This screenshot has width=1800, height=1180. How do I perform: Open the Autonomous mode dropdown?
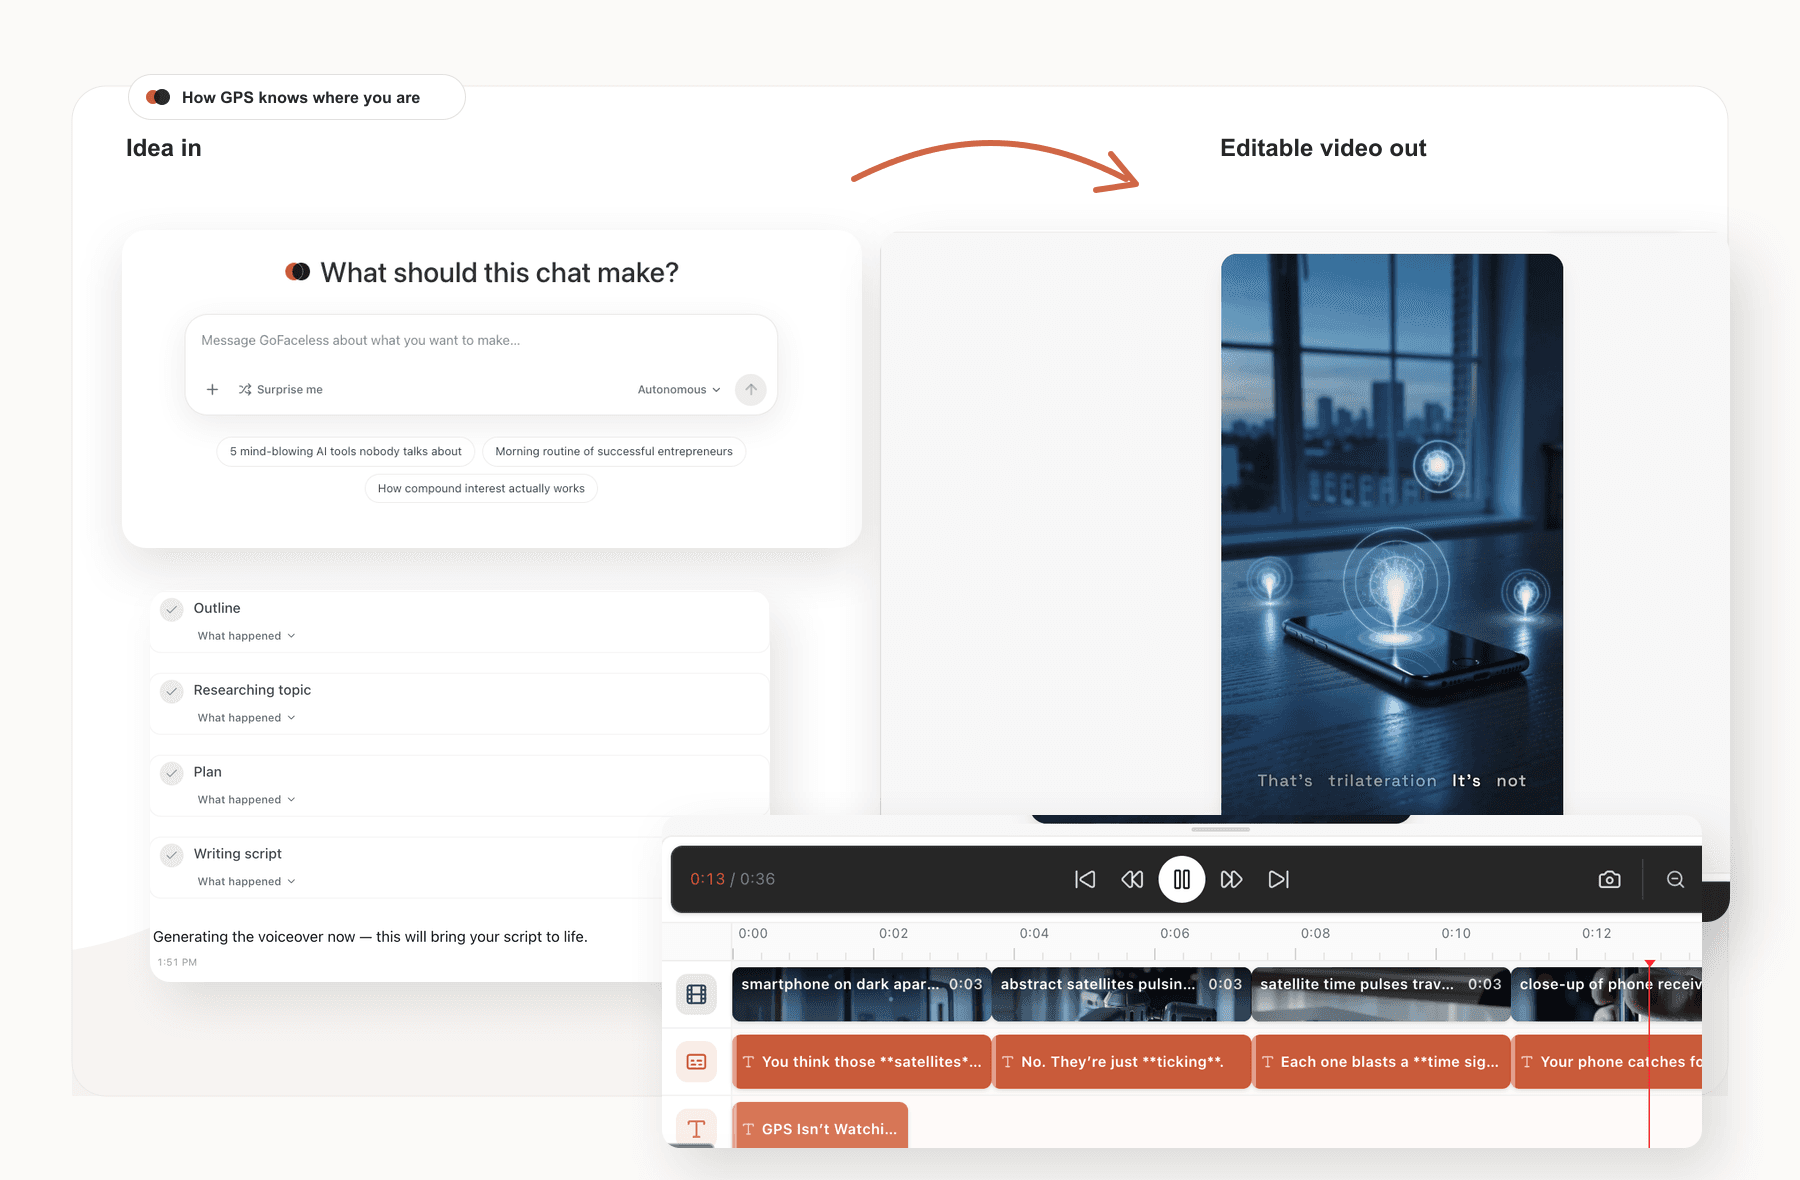coord(679,389)
